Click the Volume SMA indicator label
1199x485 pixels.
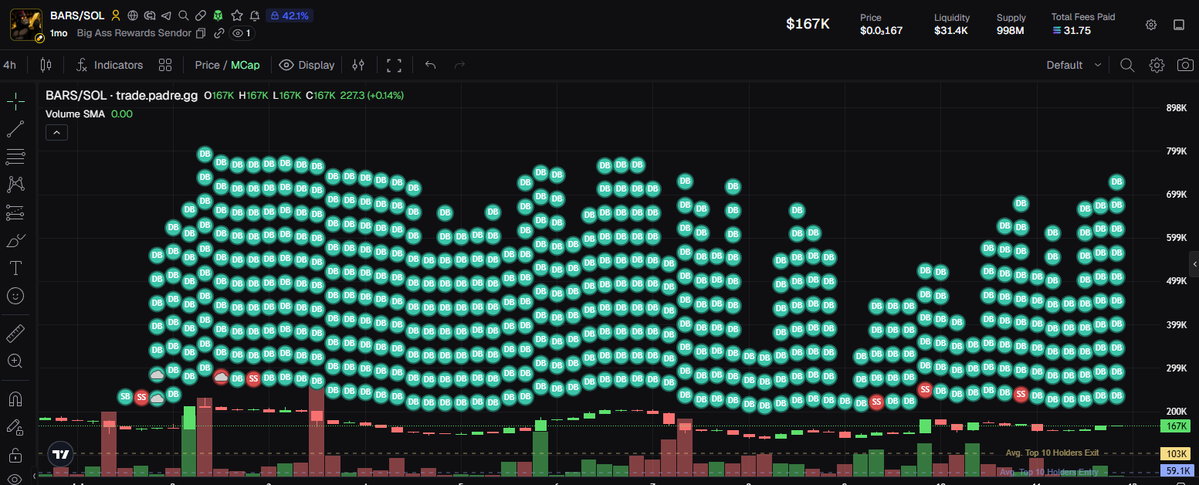(x=75, y=114)
